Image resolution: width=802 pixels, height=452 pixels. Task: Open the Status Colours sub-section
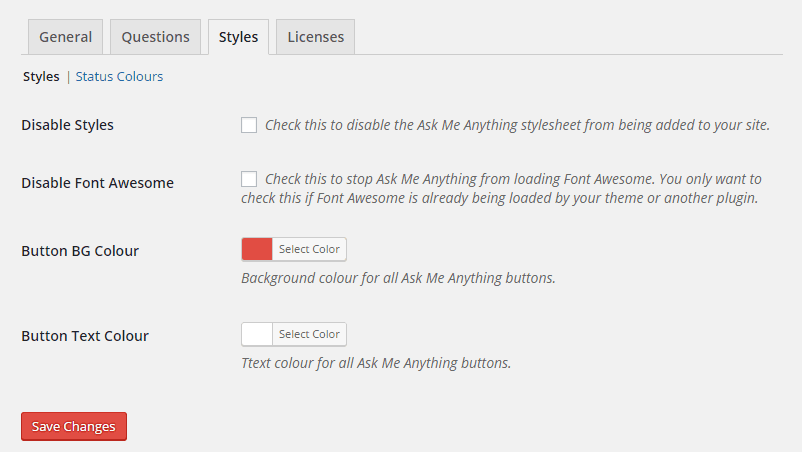point(119,76)
